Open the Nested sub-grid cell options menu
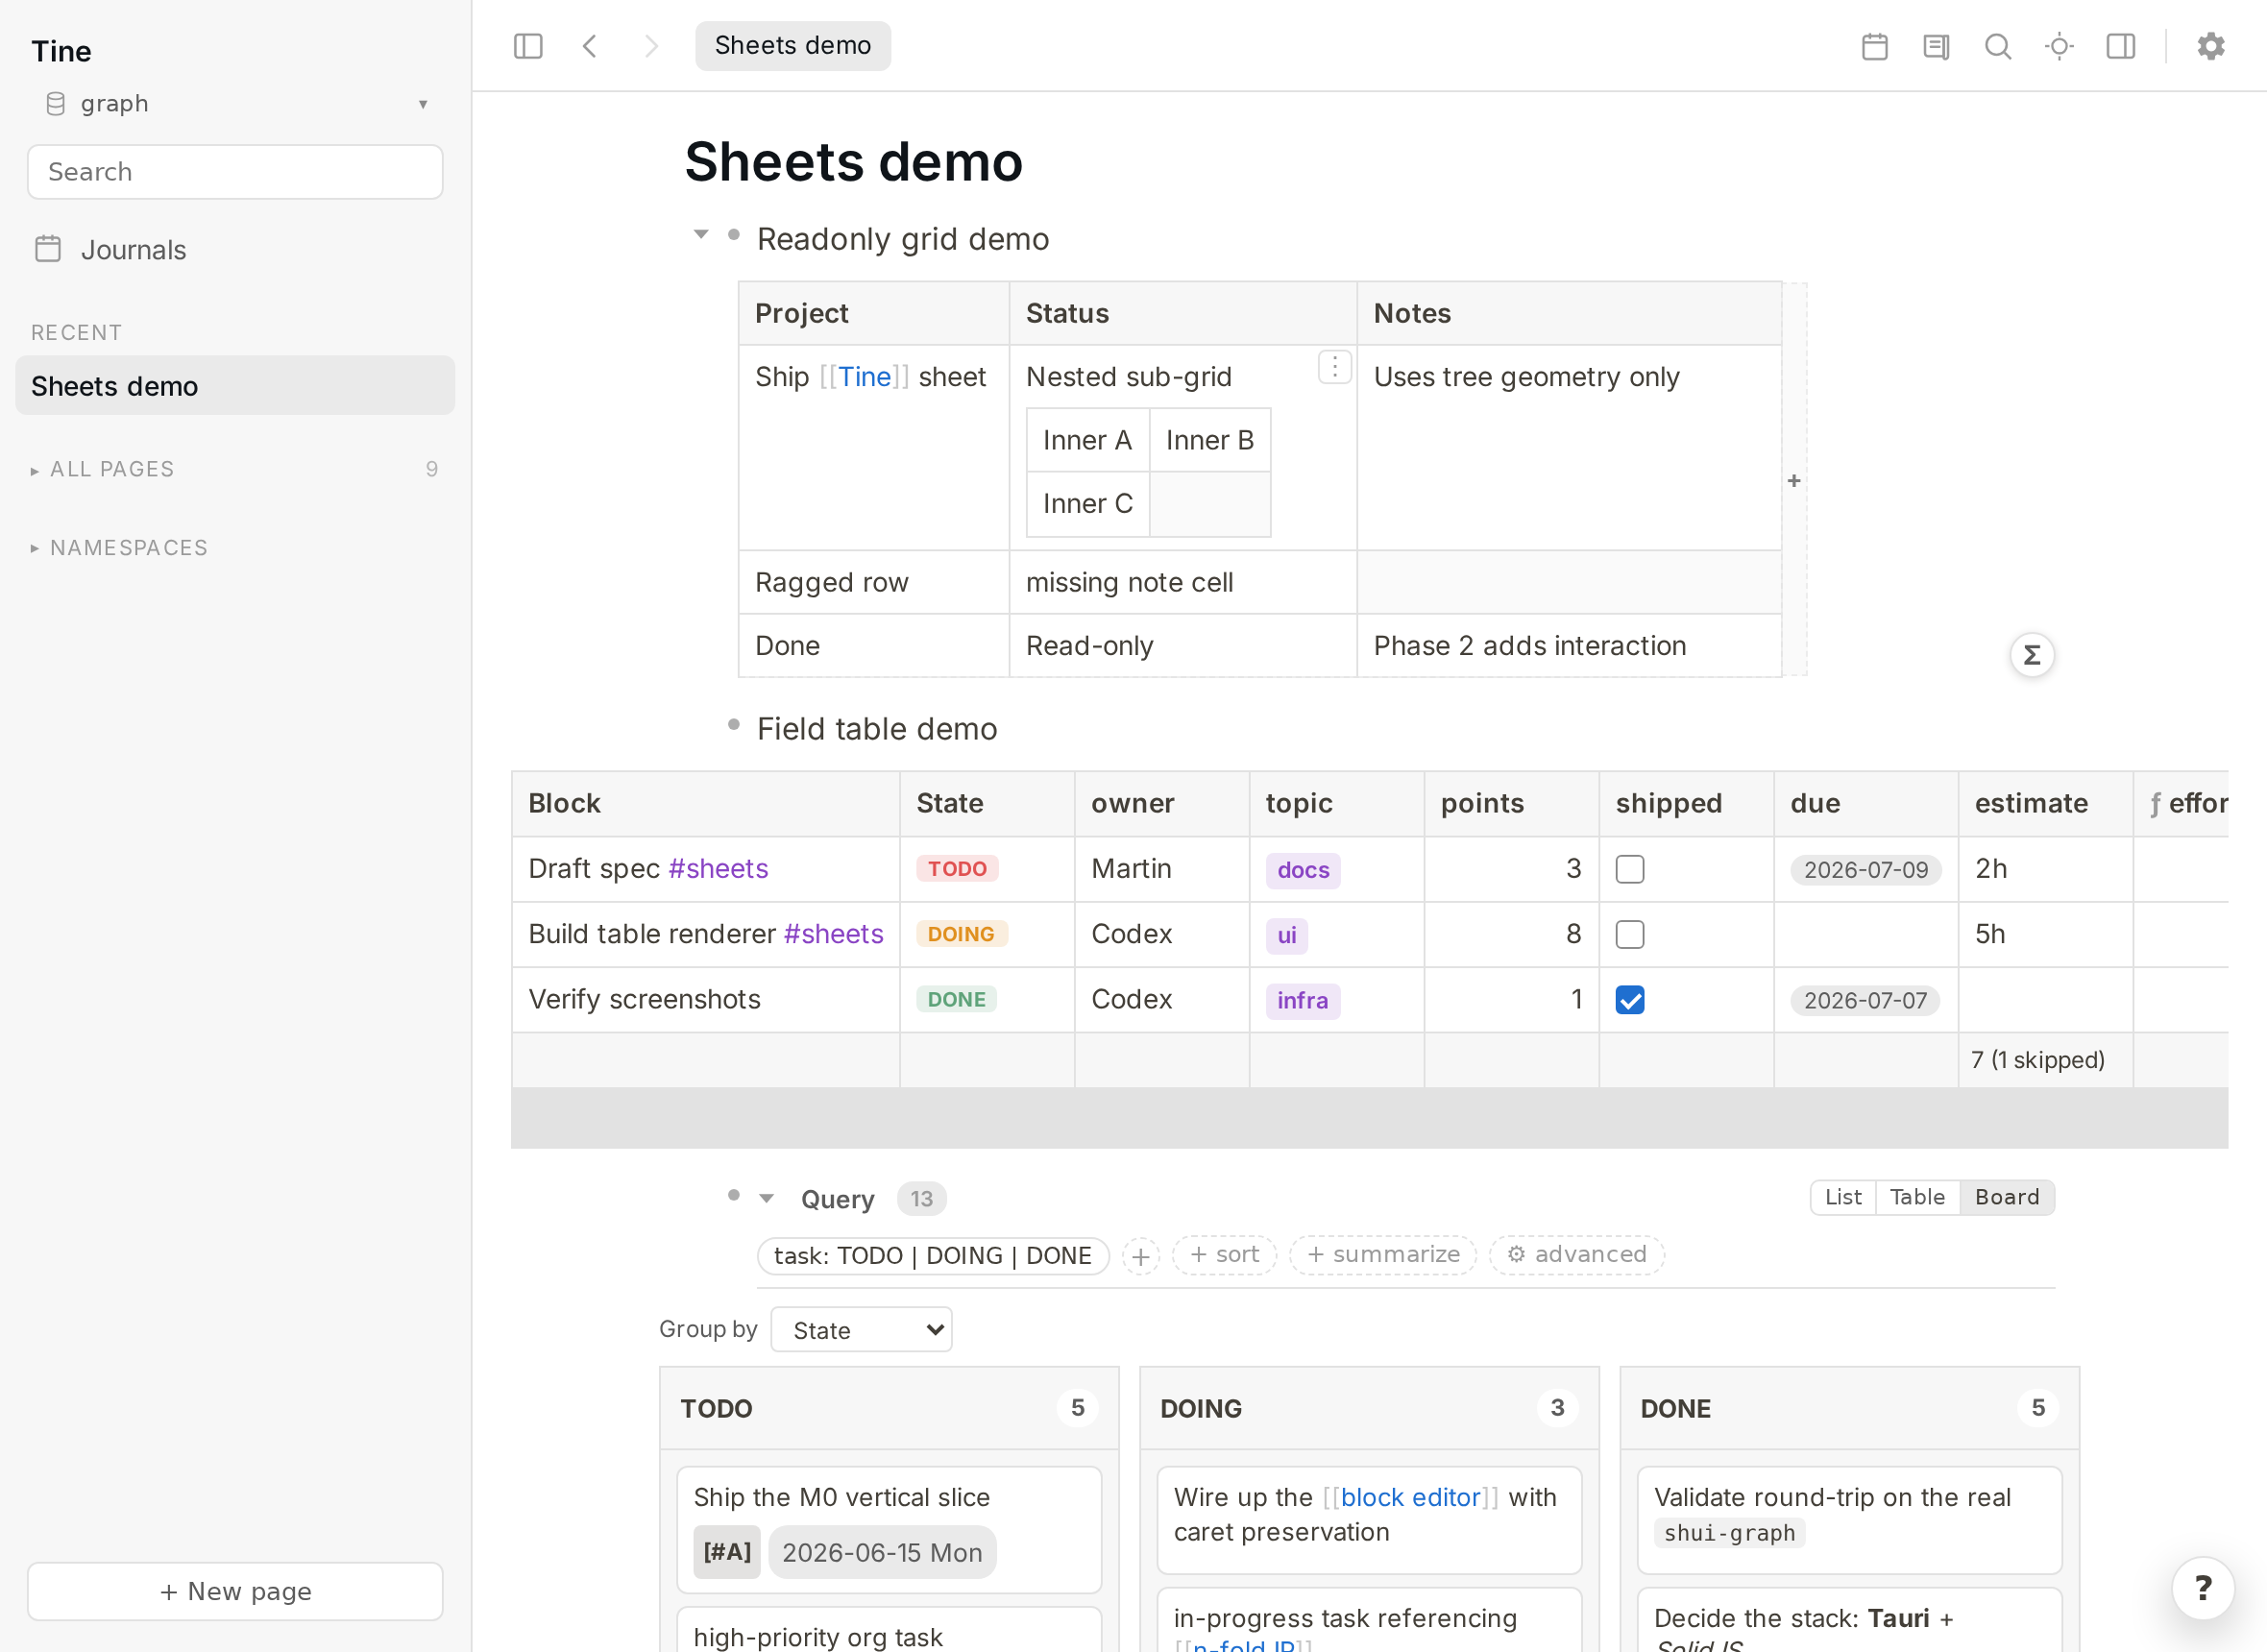The image size is (2267, 1652). [1335, 367]
